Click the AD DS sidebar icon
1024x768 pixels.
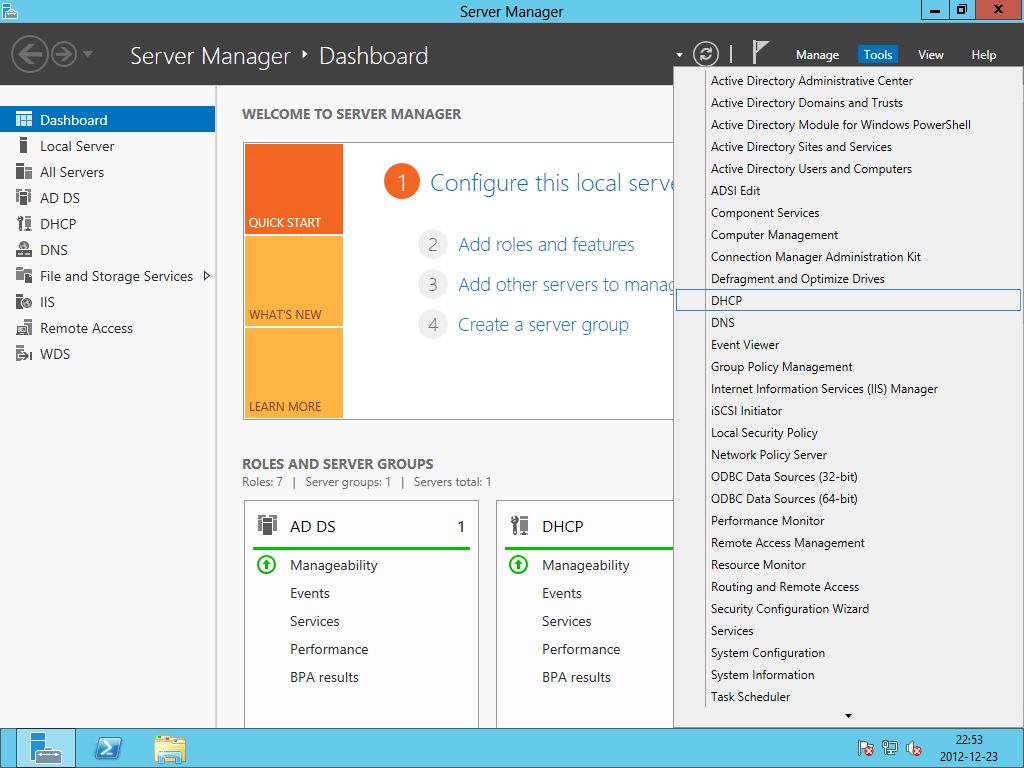tap(24, 197)
